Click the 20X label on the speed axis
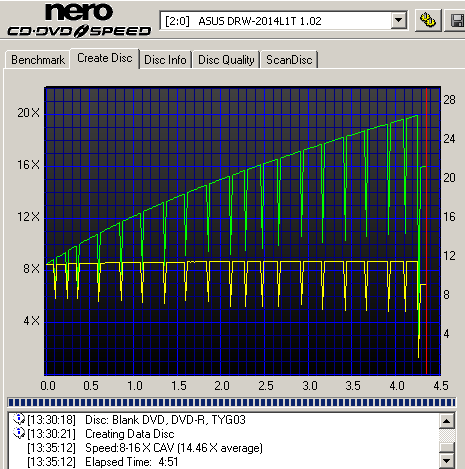The image size is (465, 469). (x=29, y=113)
